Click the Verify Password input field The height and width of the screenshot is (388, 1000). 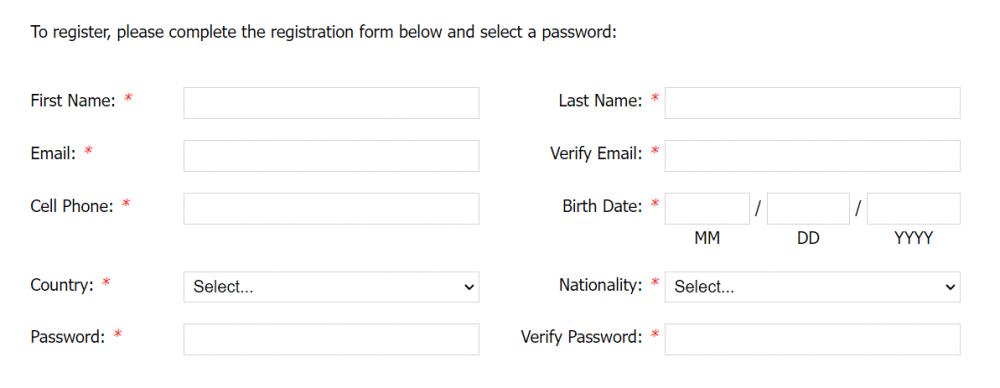click(812, 340)
